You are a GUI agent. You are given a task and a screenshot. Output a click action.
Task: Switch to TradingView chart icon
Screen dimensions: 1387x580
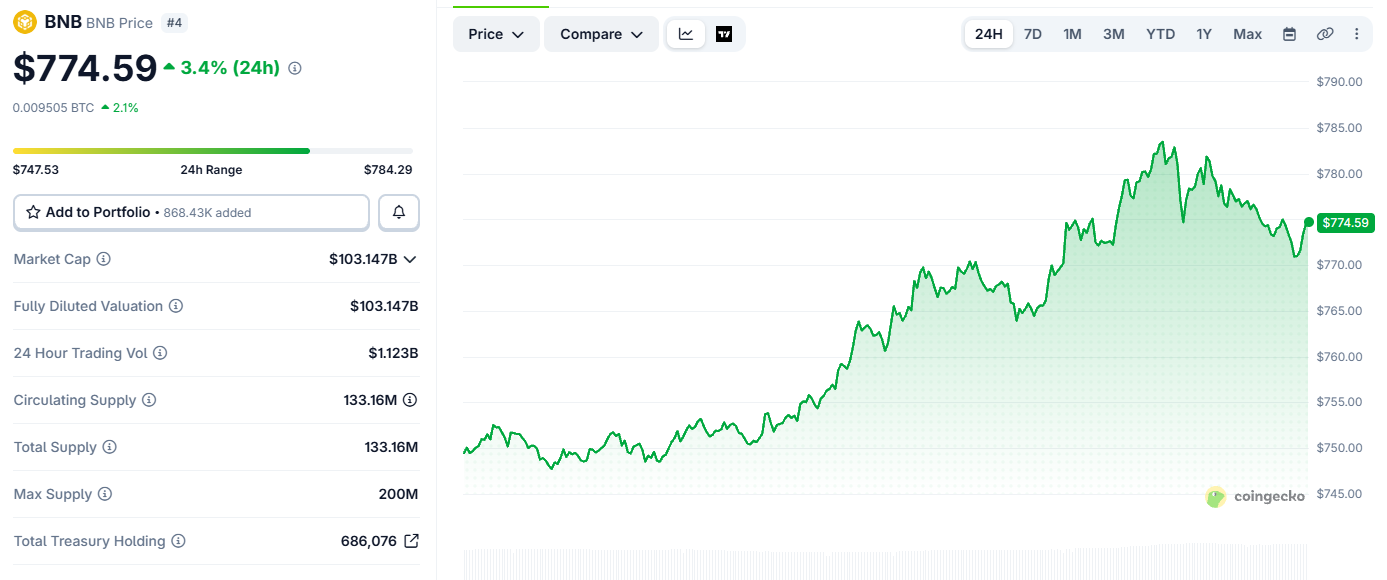tap(724, 34)
